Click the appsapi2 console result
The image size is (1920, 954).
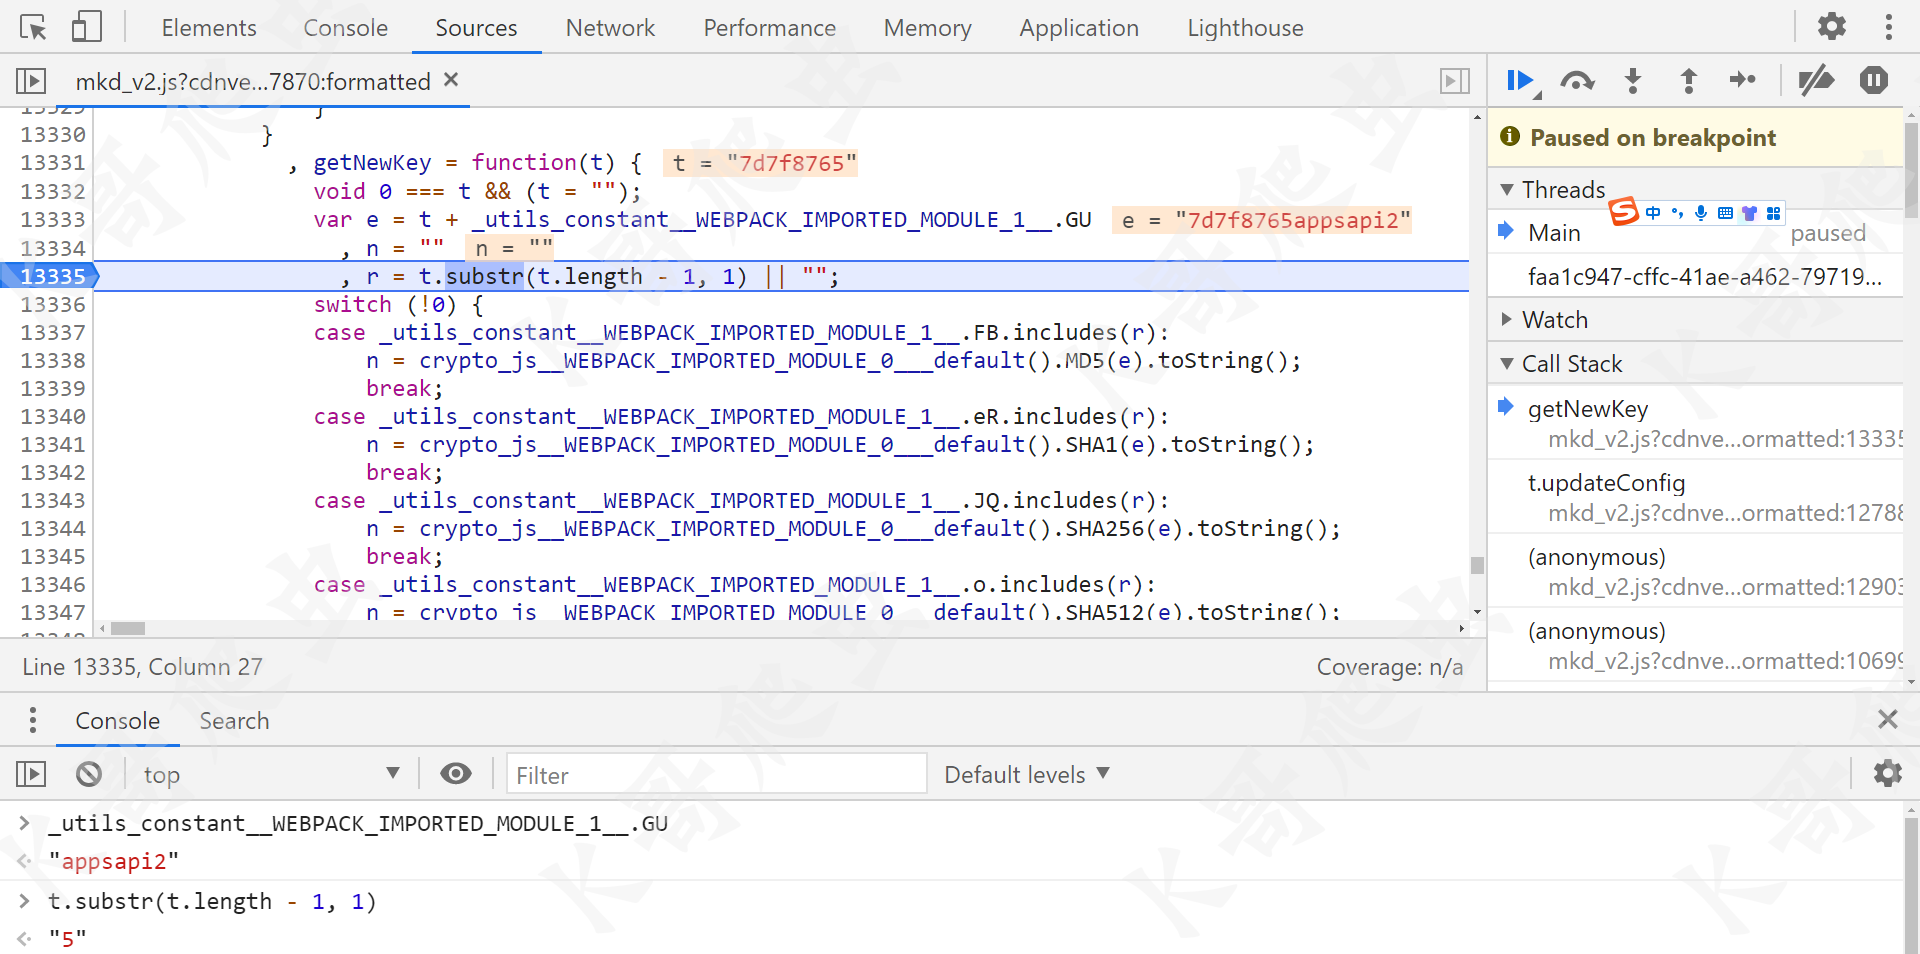[114, 861]
